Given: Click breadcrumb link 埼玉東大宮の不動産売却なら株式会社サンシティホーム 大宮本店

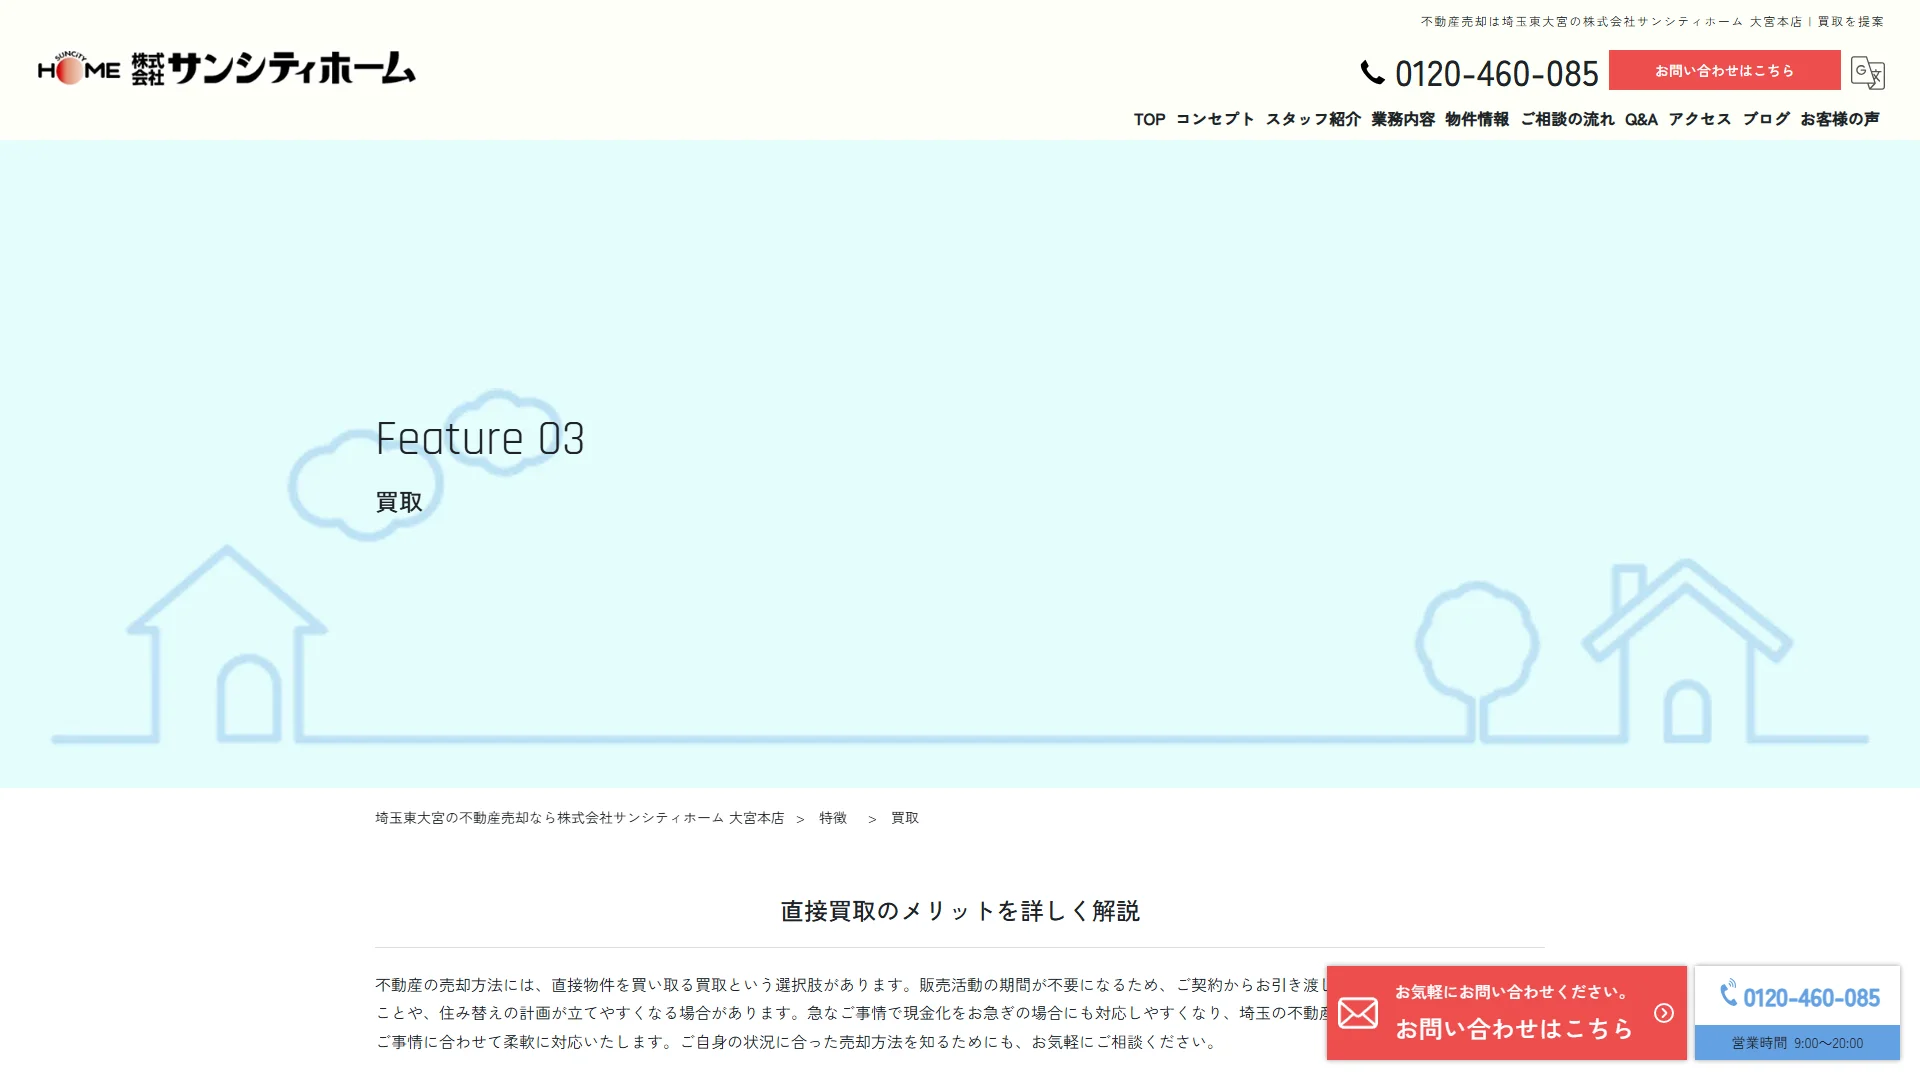Looking at the screenshot, I should point(580,818).
